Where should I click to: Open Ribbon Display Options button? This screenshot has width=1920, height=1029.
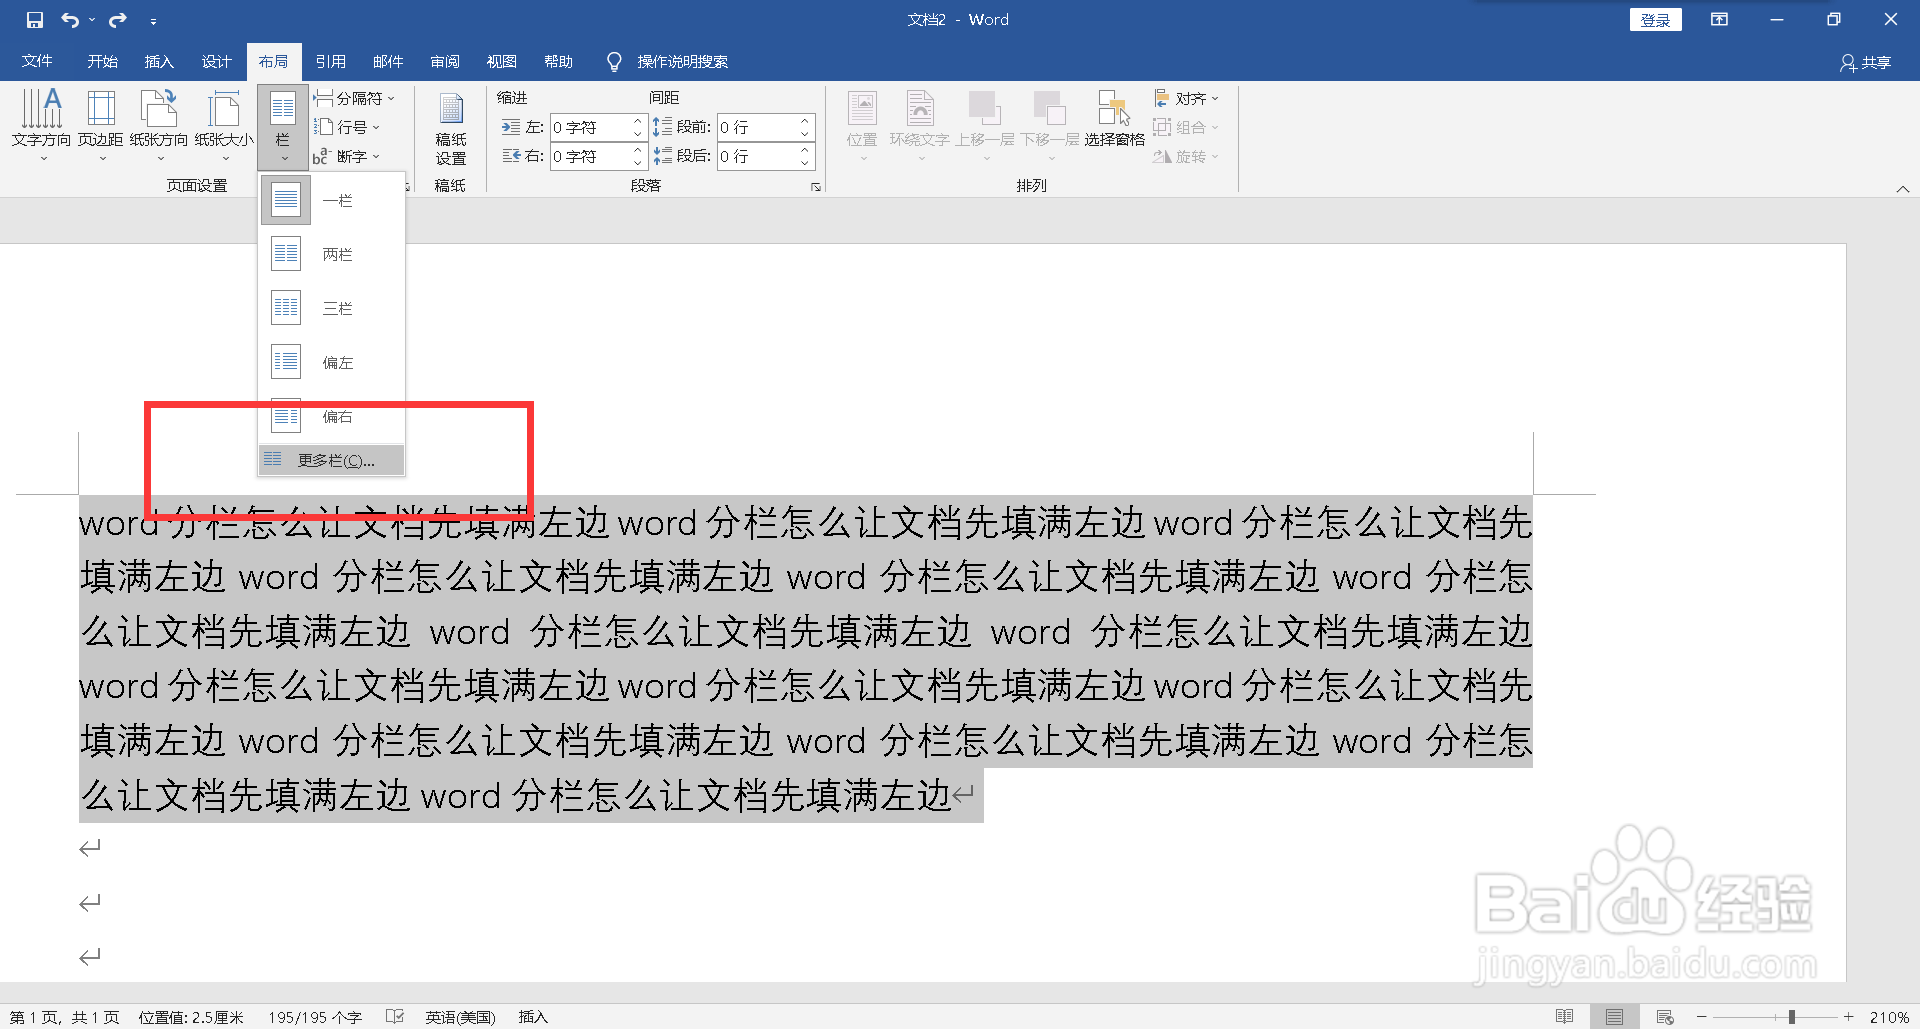point(1719,20)
